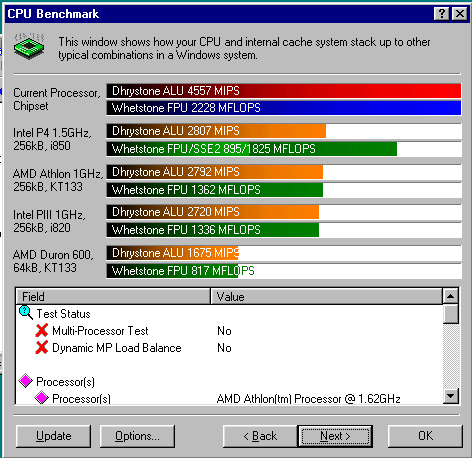Screen dimensions: 472x458
Task: Confirm with the OK button
Action: click(425, 436)
